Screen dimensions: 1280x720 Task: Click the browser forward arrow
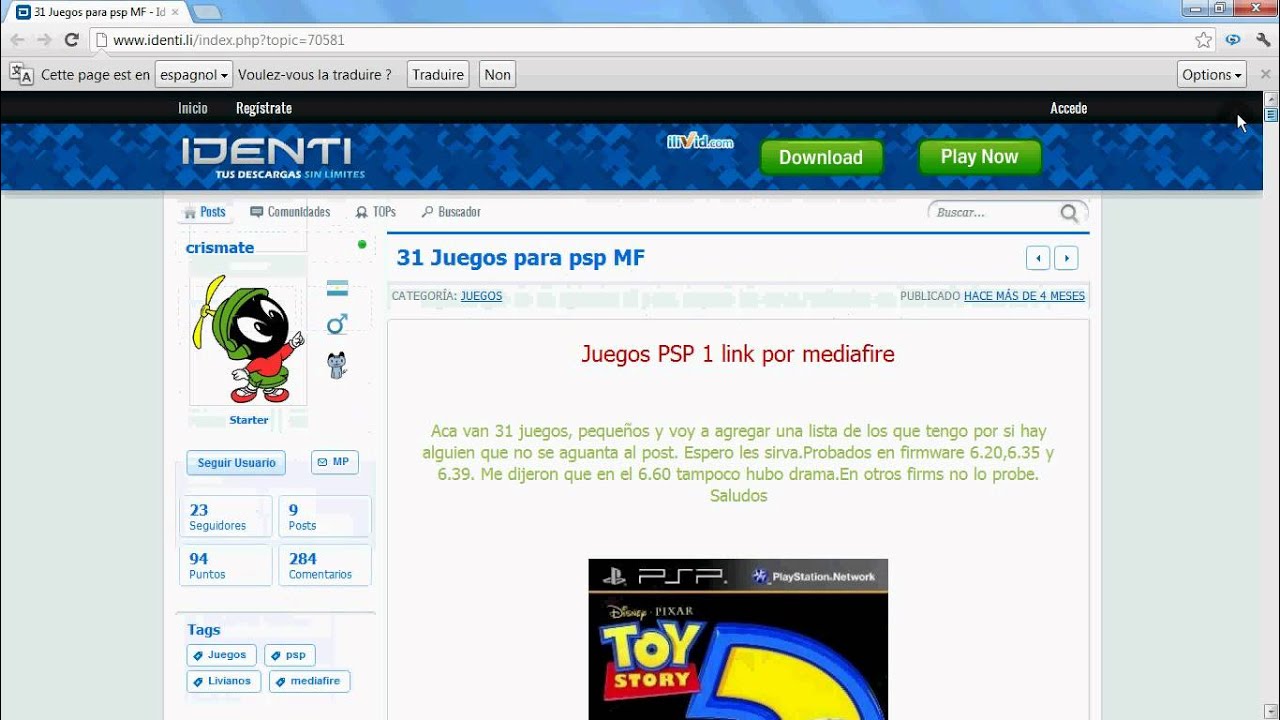pyautogui.click(x=44, y=40)
